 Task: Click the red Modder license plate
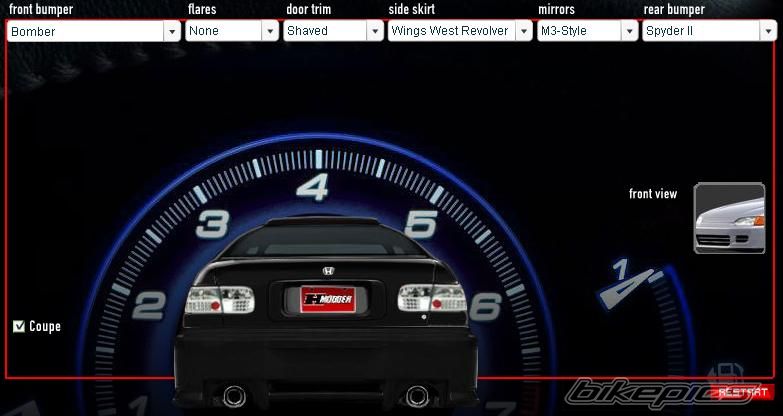point(328,299)
